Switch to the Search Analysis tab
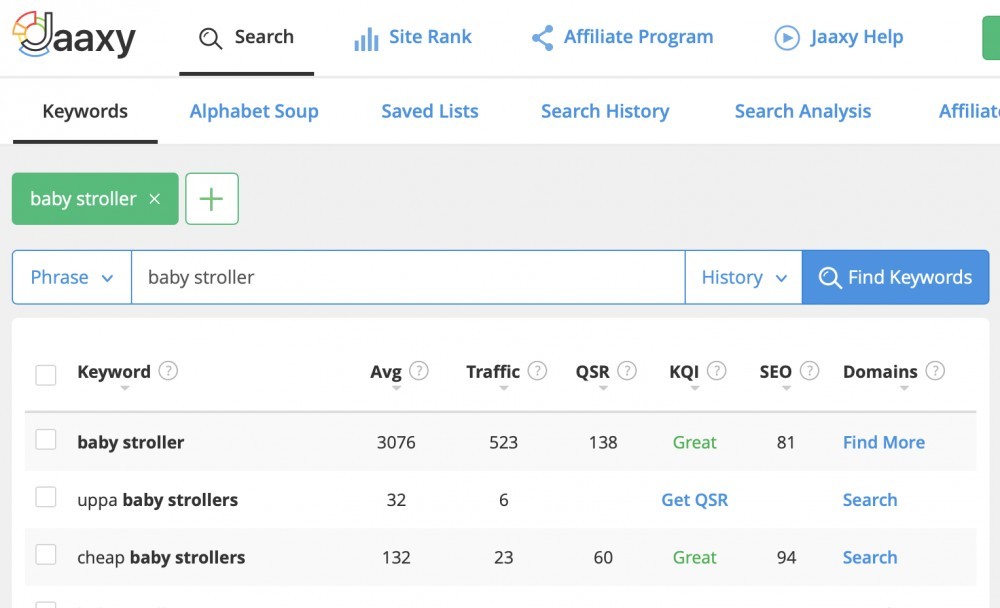The height and width of the screenshot is (608, 1000). (803, 112)
